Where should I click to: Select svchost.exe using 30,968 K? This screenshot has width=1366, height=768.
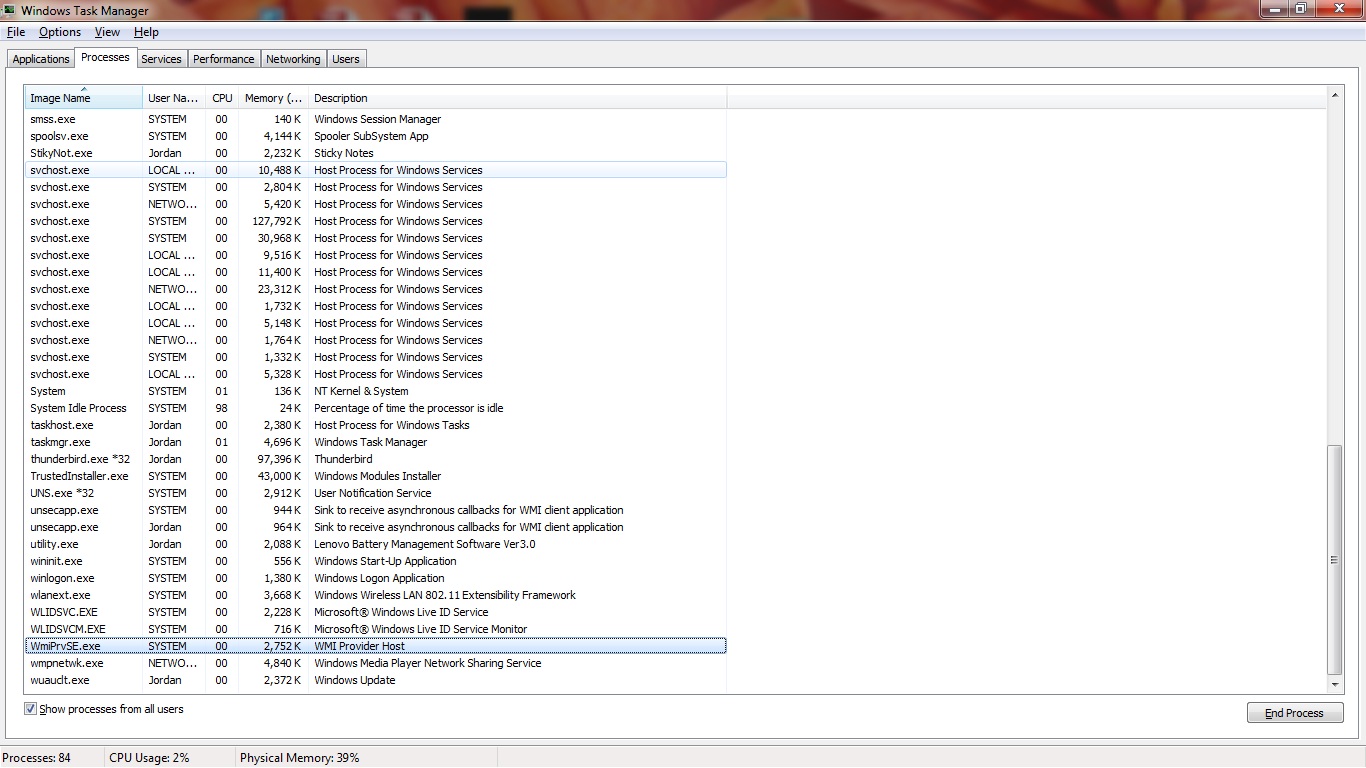coord(376,238)
